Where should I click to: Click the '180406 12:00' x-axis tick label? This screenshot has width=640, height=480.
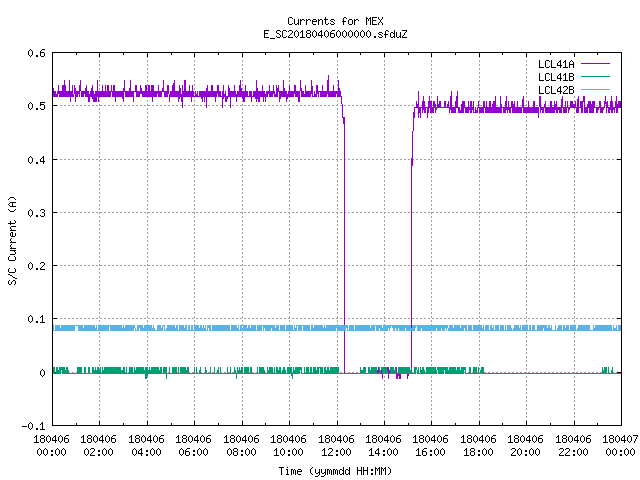(337, 446)
